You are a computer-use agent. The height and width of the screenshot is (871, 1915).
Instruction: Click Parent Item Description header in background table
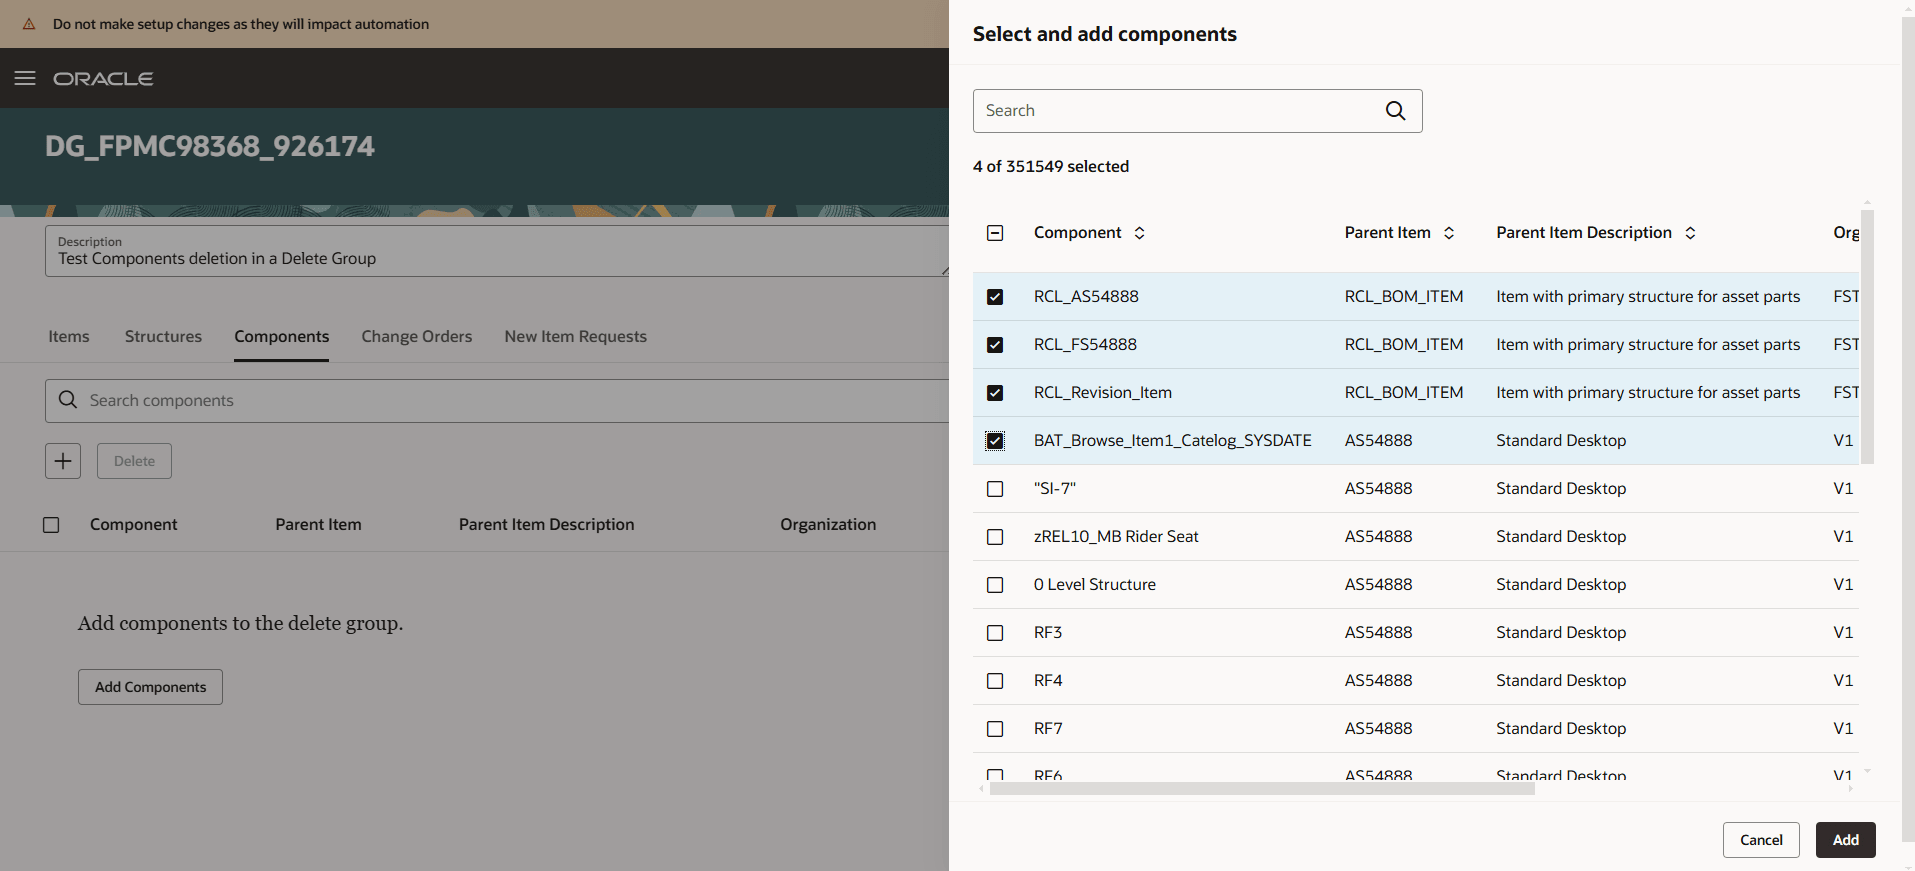point(546,525)
